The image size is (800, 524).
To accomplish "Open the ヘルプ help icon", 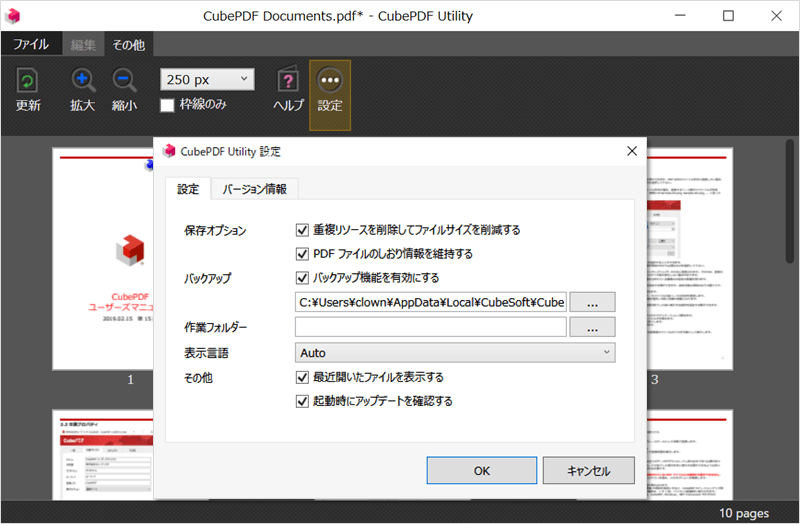I will coord(288,81).
